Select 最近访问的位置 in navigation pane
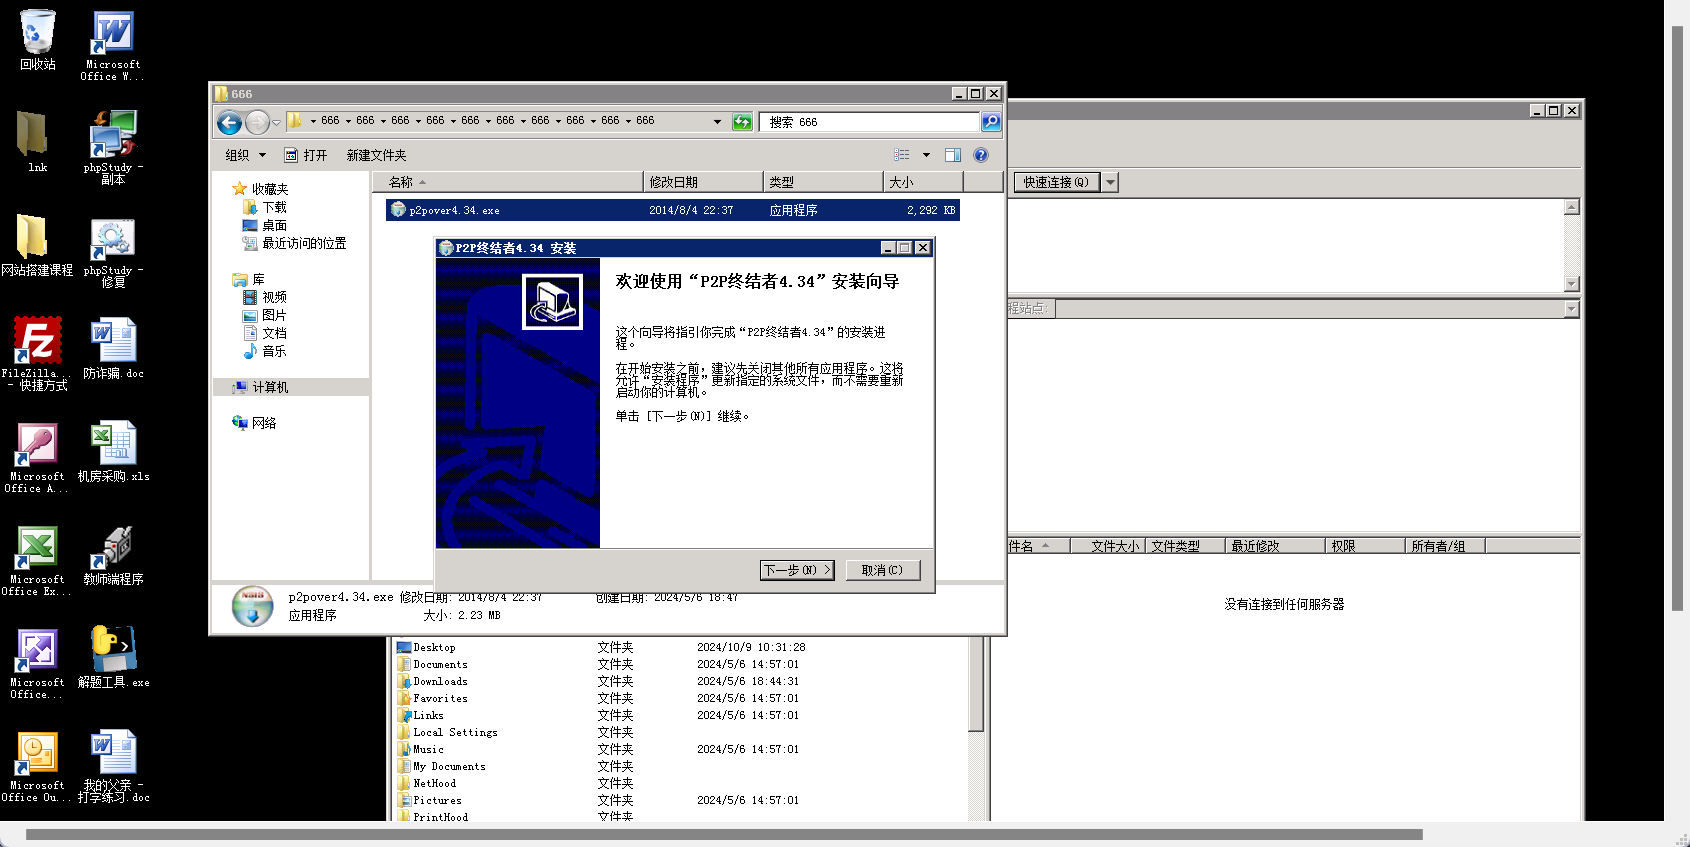1690x847 pixels. 295,243
